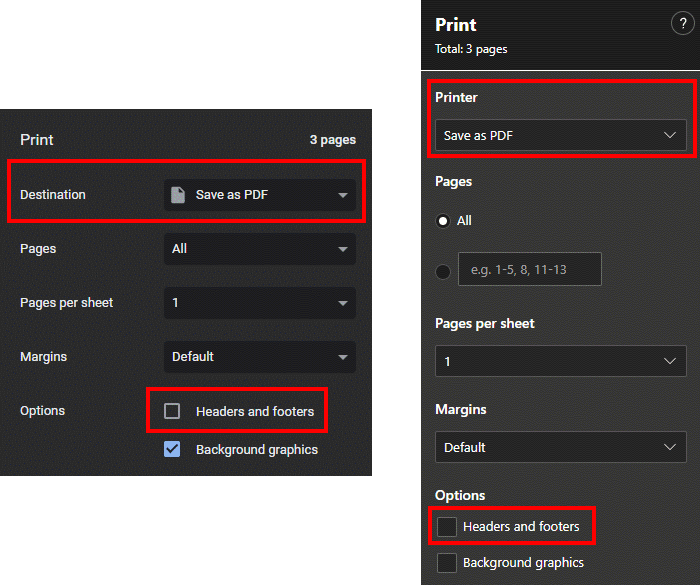This screenshot has height=585, width=700.
Task: Expand Pages per sheet dropdown in Printer panel
Action: pyautogui.click(x=560, y=361)
